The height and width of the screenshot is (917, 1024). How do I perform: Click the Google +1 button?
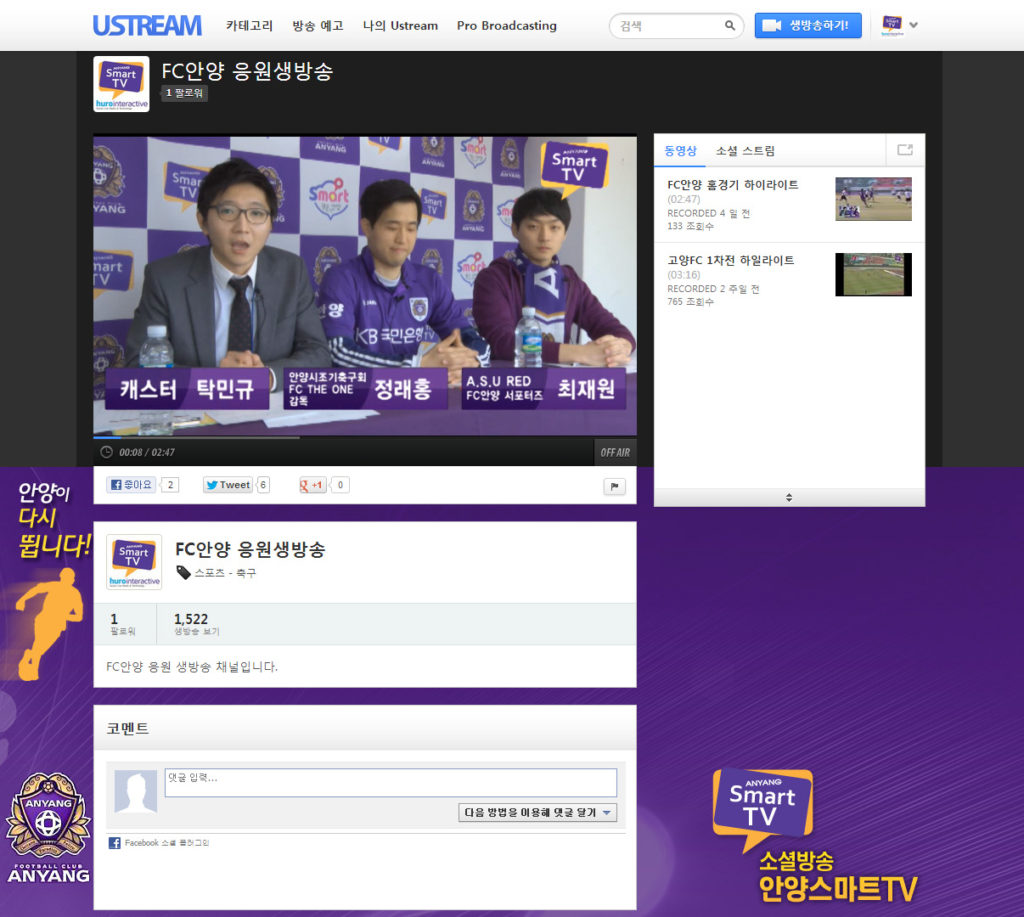pos(314,485)
